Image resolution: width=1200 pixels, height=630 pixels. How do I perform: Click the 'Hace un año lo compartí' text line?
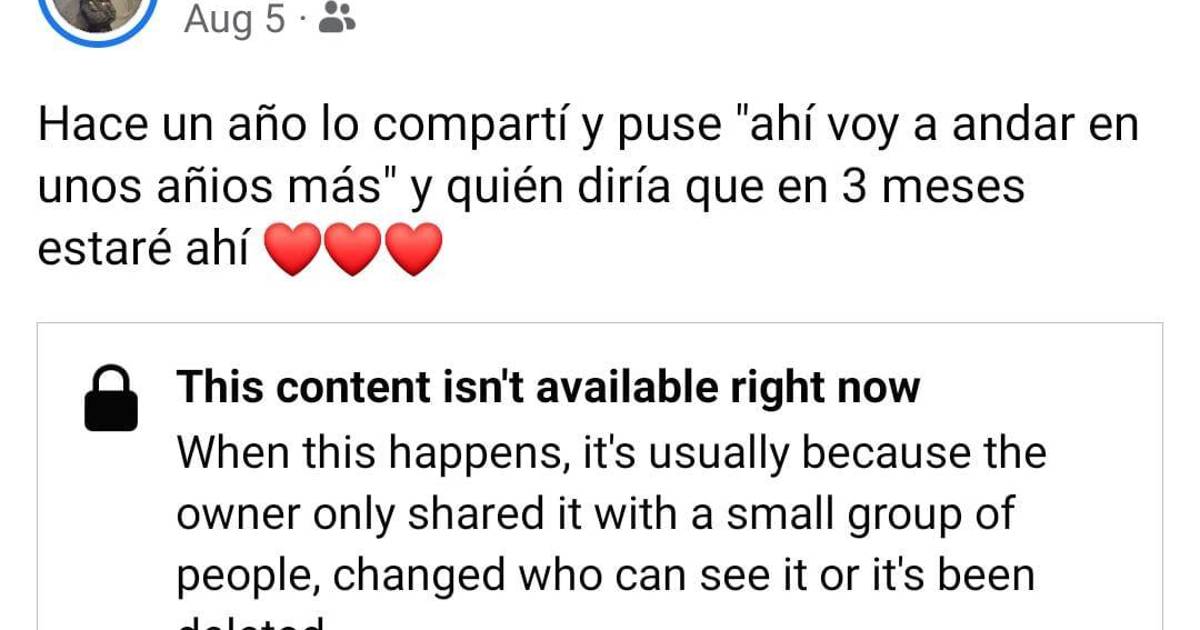pos(588,128)
